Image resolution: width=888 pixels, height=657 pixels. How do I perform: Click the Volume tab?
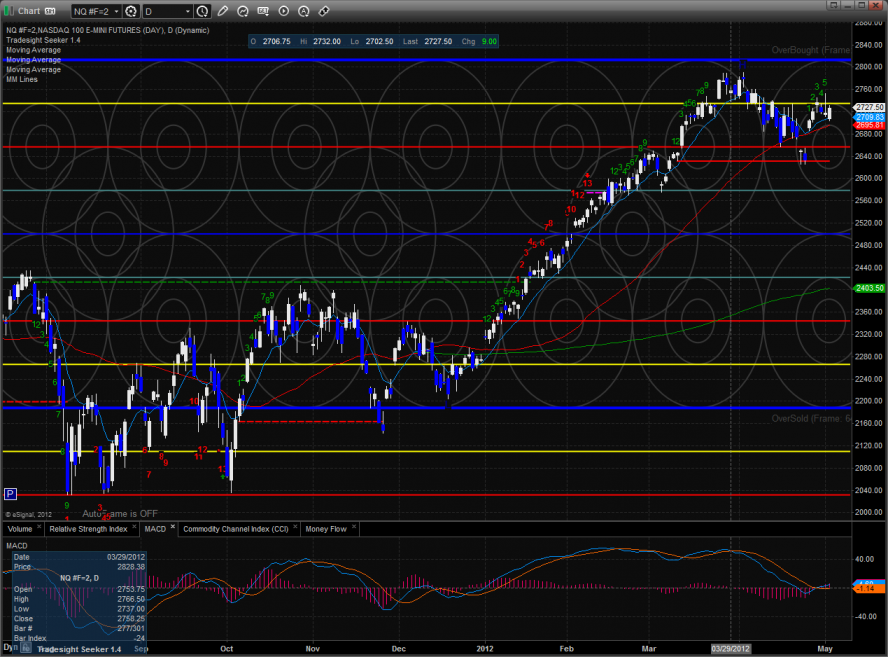(20, 528)
